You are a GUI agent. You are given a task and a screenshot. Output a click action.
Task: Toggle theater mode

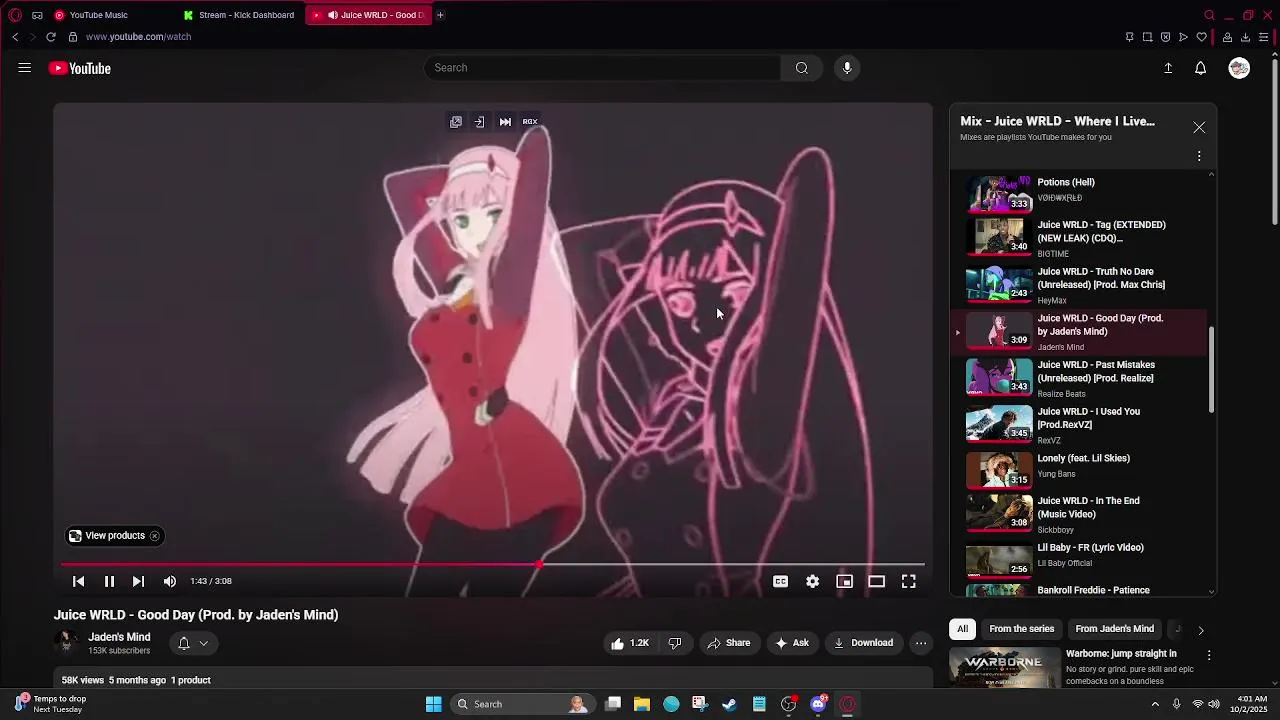(x=876, y=581)
